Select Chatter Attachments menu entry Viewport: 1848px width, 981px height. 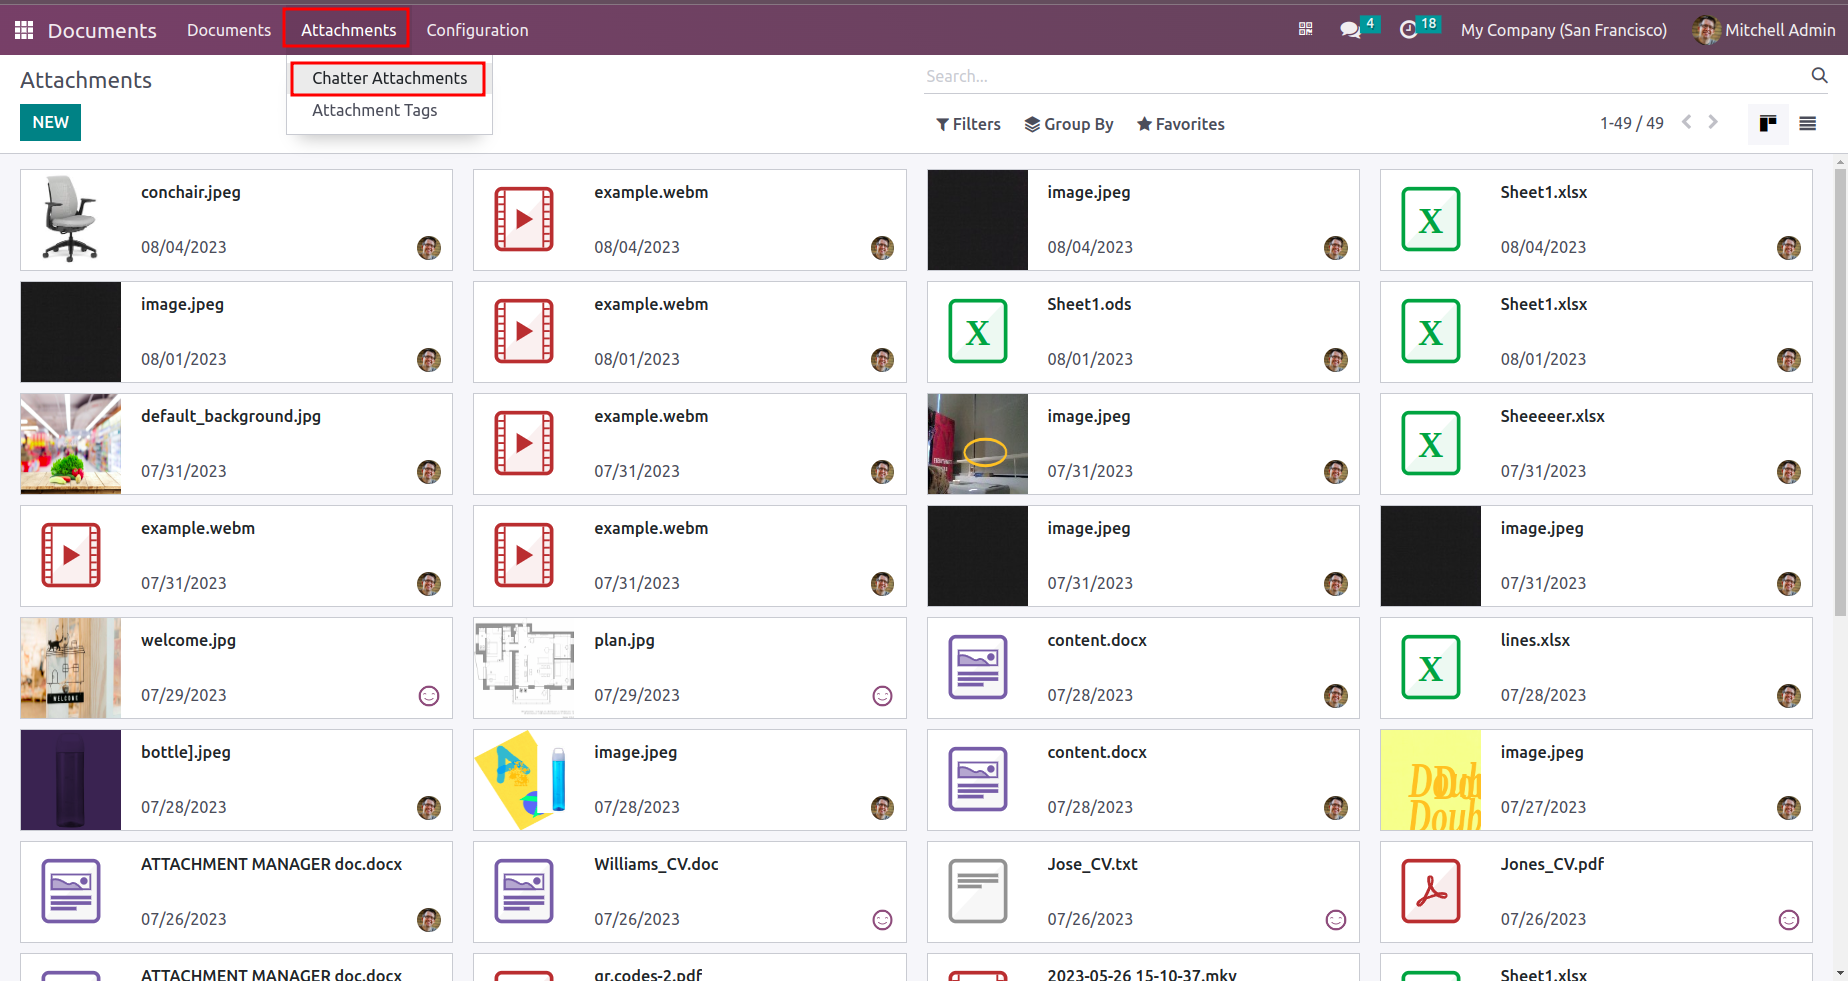[389, 78]
